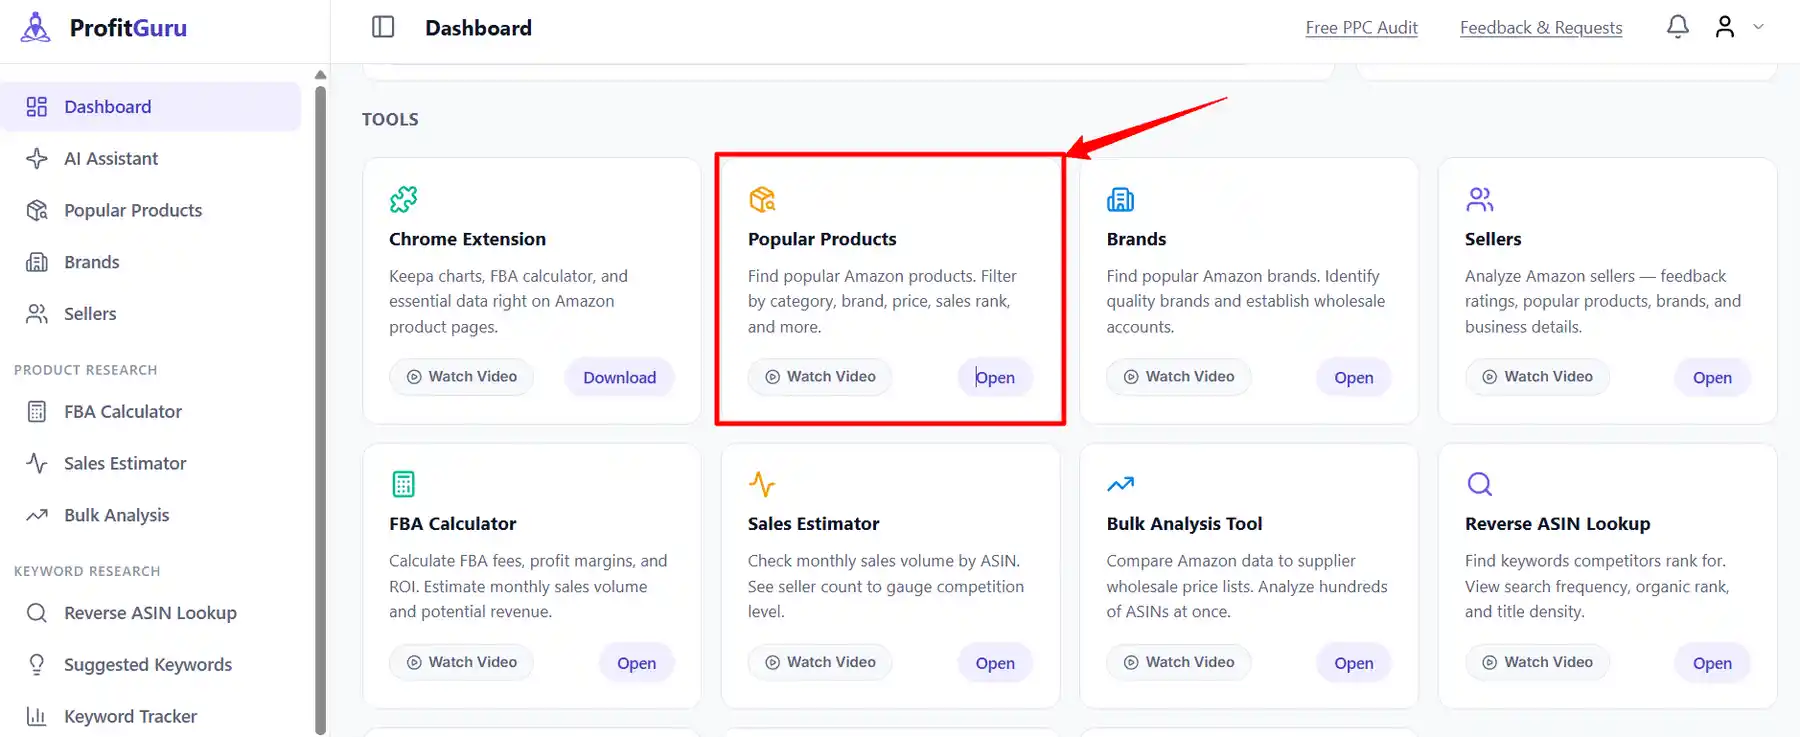This screenshot has height=737, width=1800.
Task: Watch Video for Brands
Action: tap(1179, 377)
